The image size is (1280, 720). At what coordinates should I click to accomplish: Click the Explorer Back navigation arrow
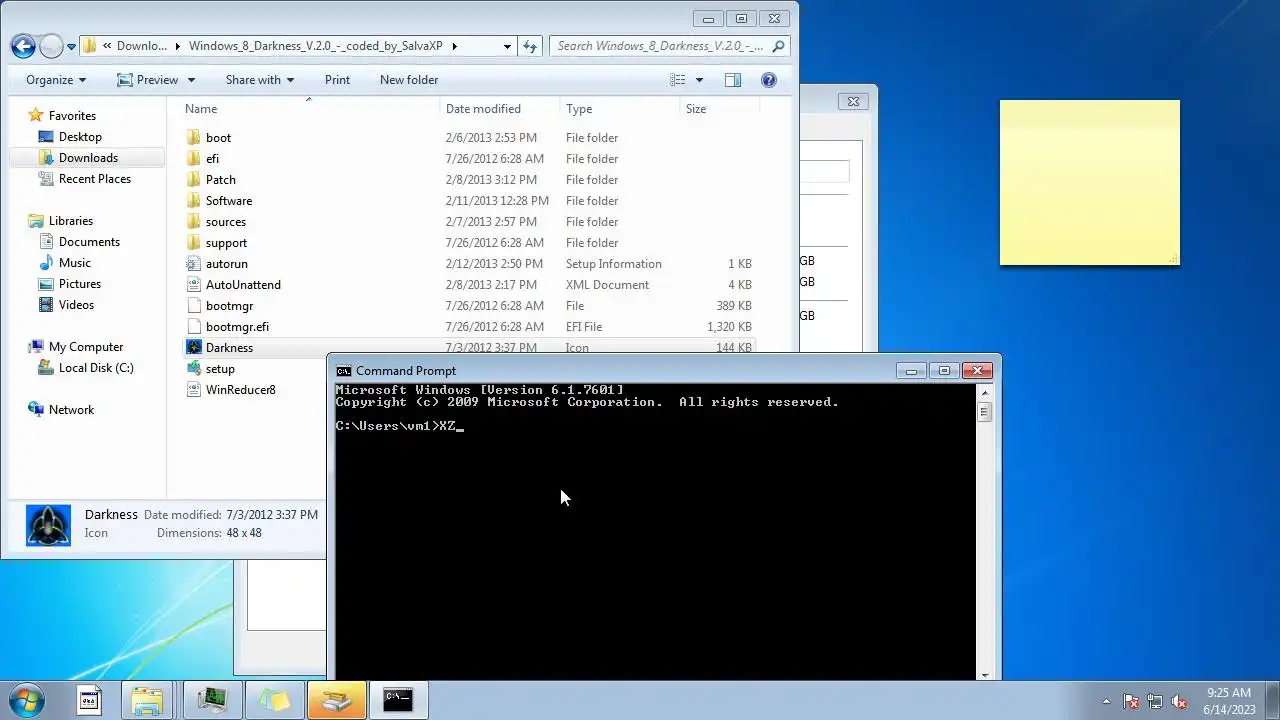[x=23, y=46]
